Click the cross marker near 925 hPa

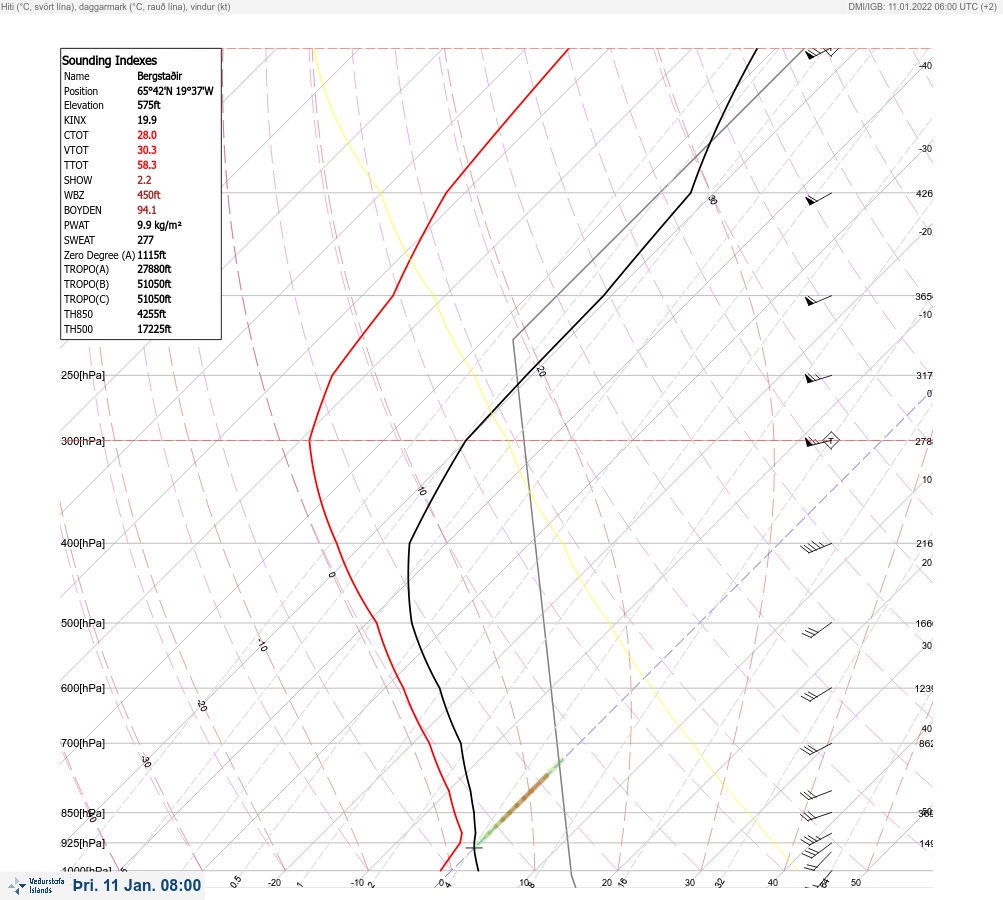(x=474, y=847)
